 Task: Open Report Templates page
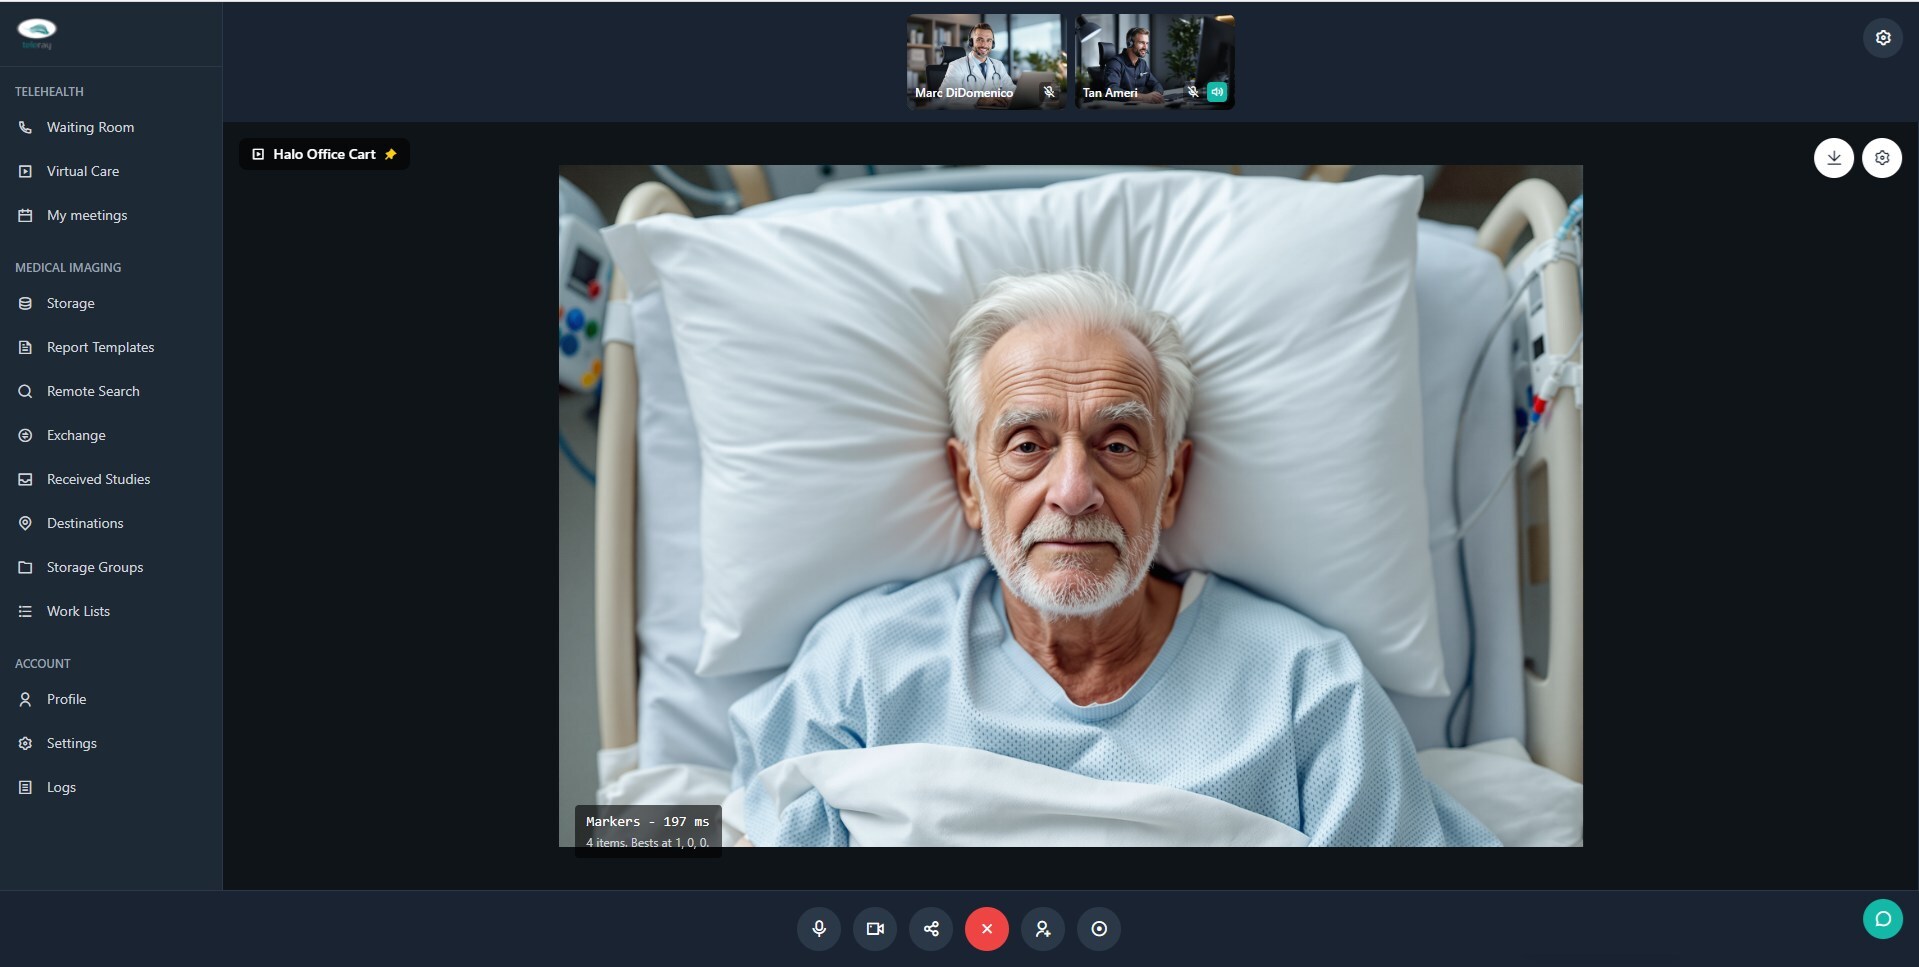coord(100,347)
